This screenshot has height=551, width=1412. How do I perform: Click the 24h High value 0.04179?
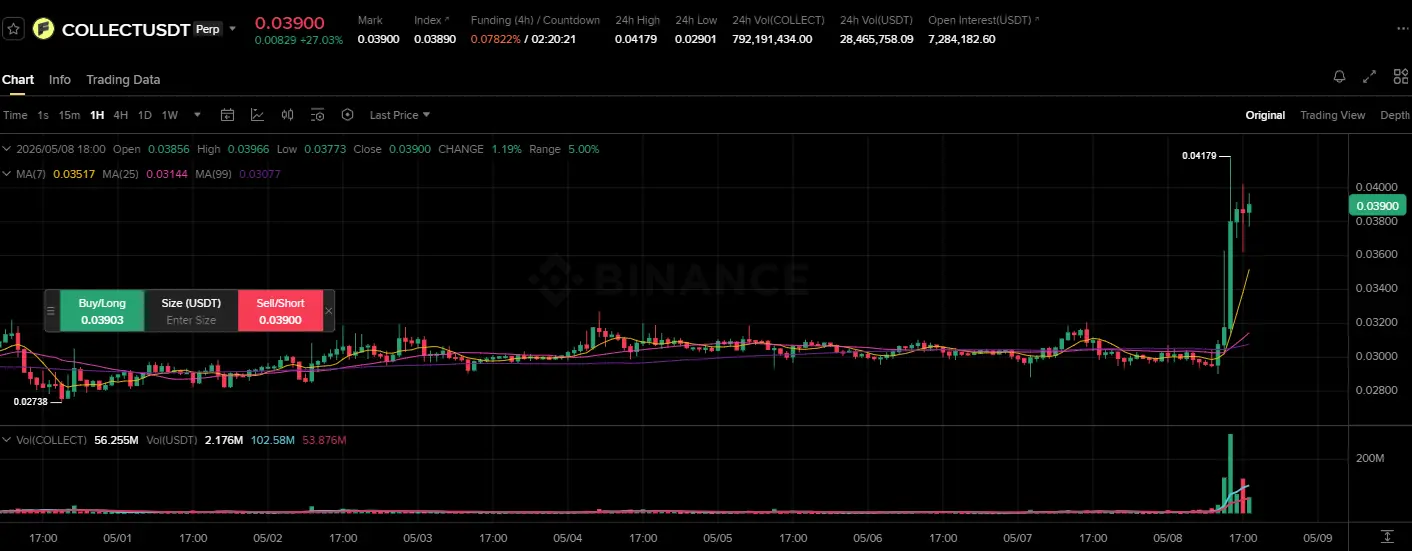(x=636, y=39)
